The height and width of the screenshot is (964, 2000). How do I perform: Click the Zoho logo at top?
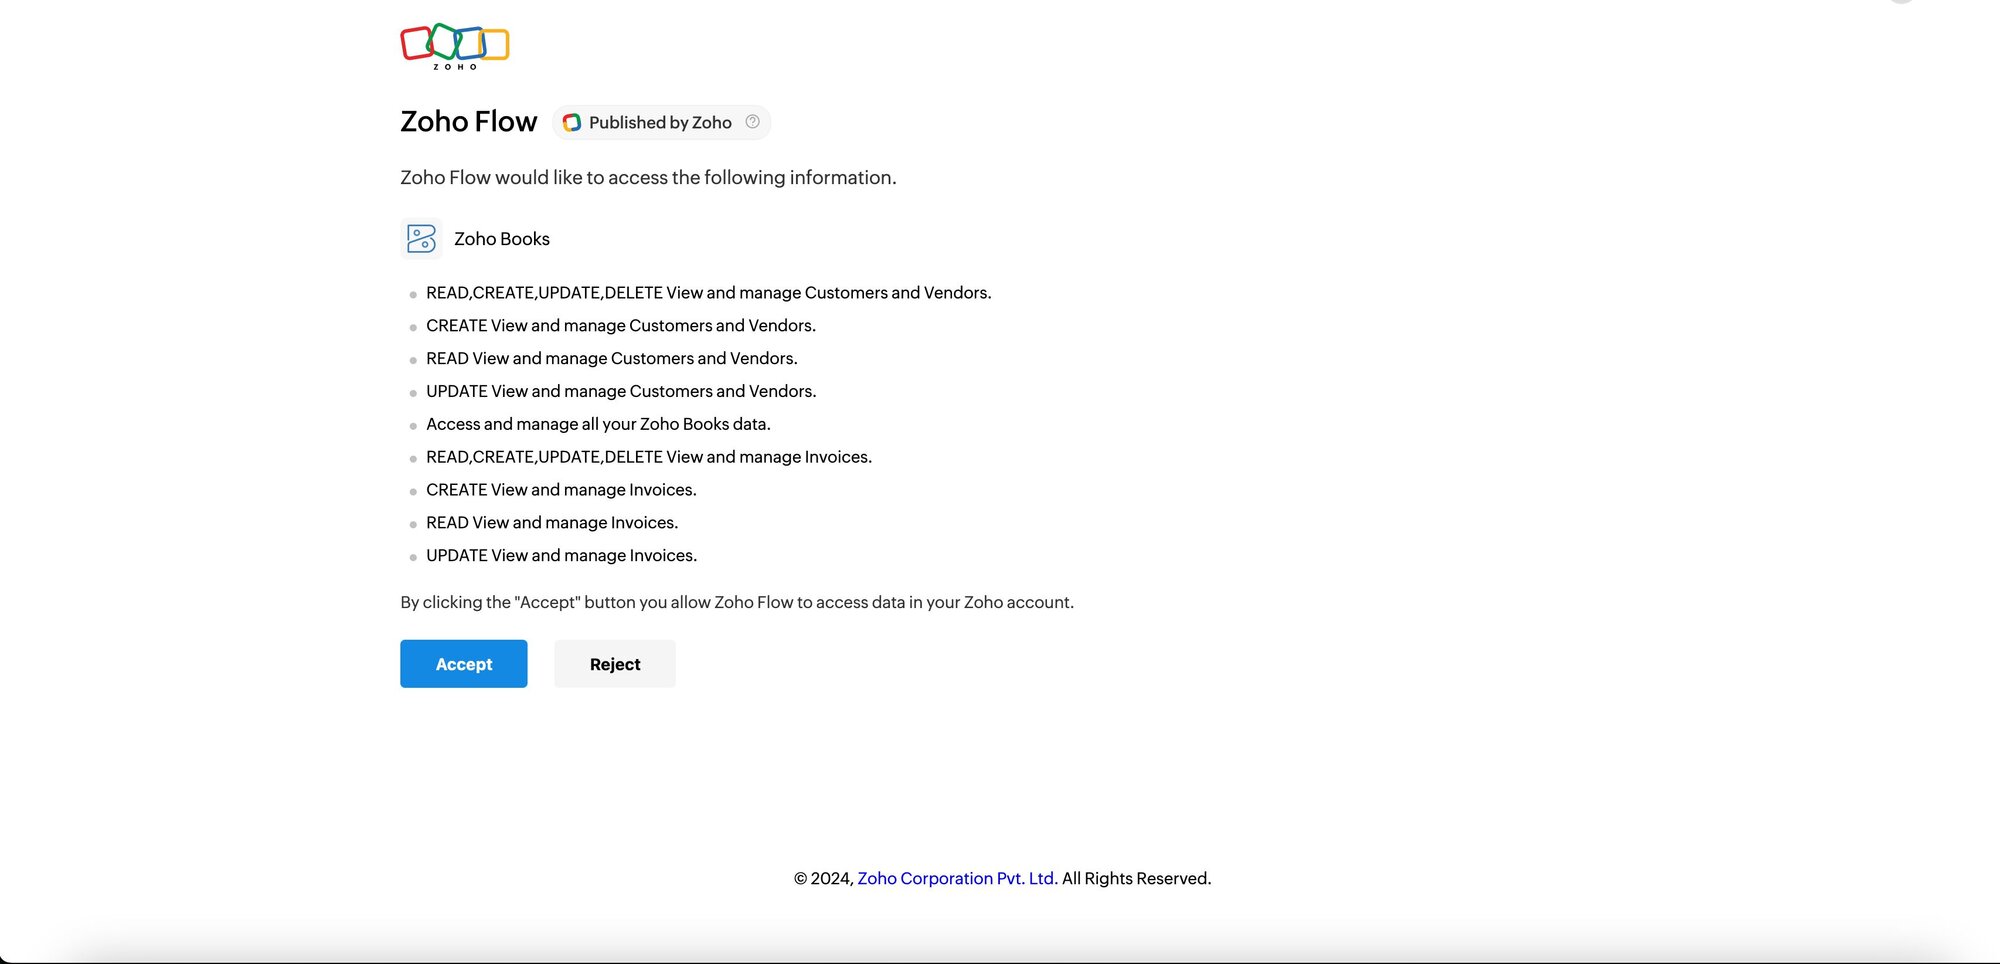click(x=455, y=46)
